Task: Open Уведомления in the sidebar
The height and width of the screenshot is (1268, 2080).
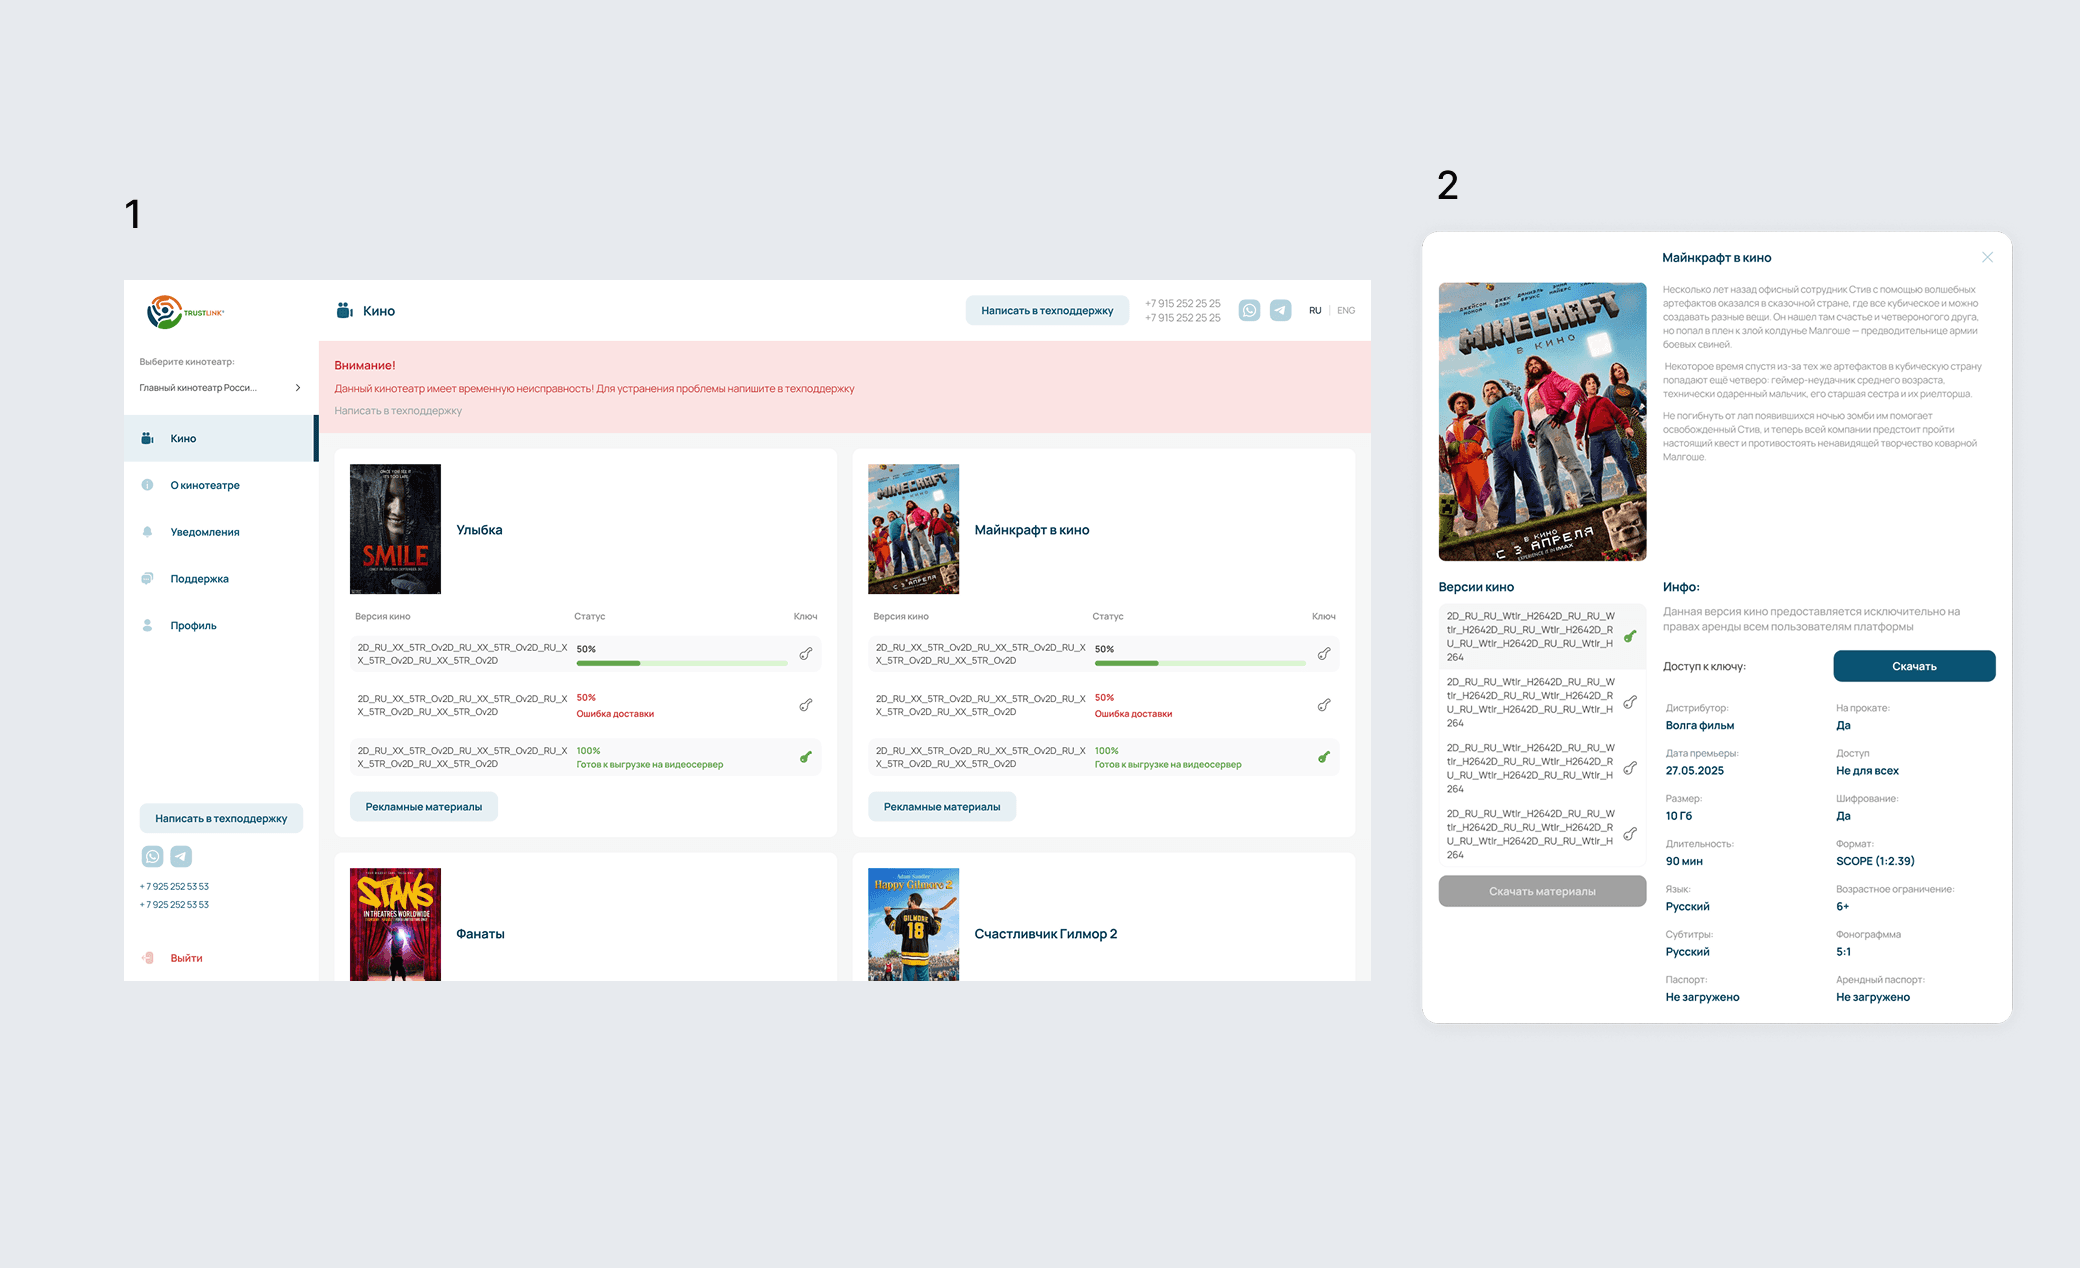Action: [205, 532]
